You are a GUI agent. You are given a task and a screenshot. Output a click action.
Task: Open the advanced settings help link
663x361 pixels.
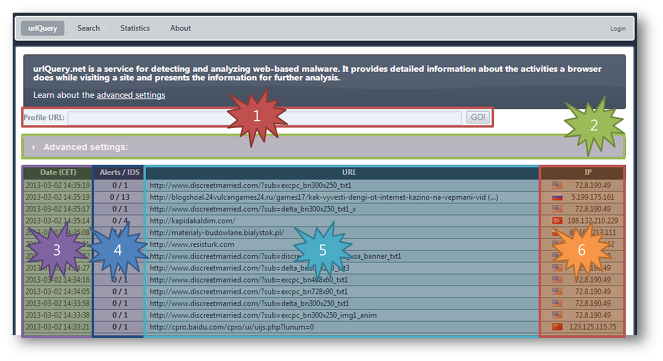(x=131, y=95)
